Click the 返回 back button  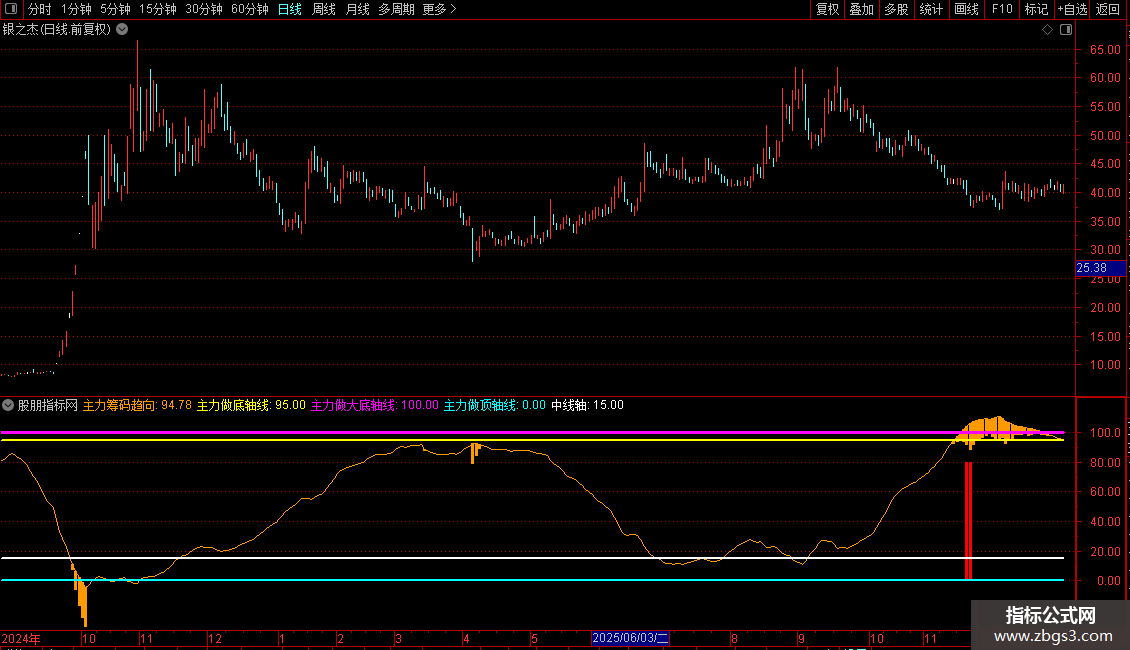[1108, 10]
